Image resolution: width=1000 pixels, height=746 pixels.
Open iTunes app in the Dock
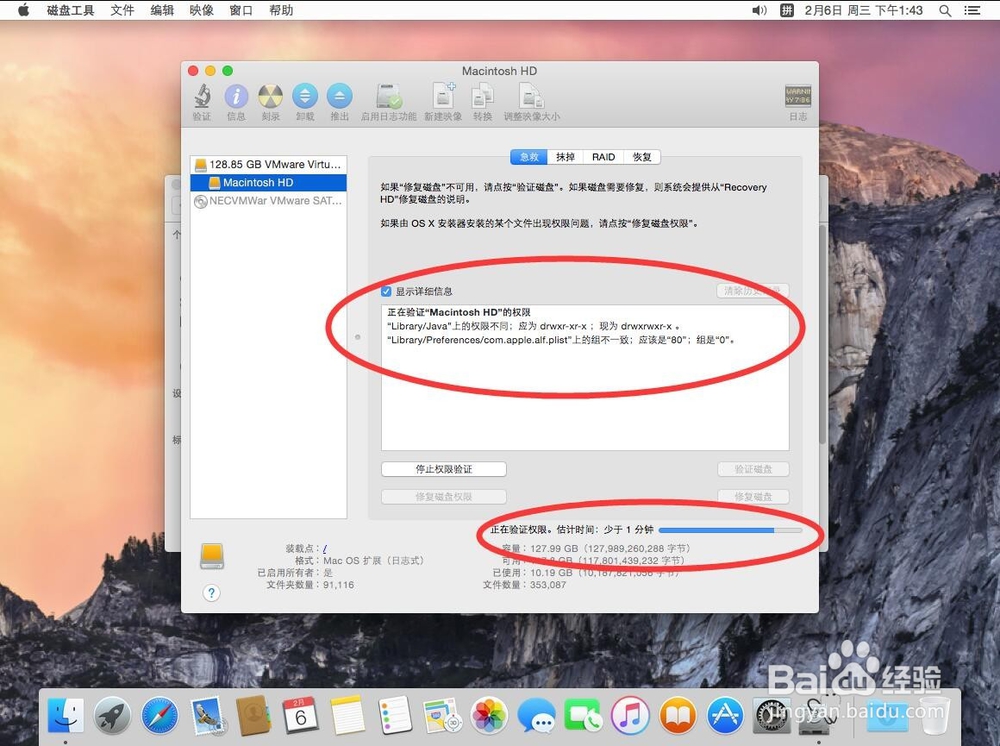pyautogui.click(x=630, y=715)
